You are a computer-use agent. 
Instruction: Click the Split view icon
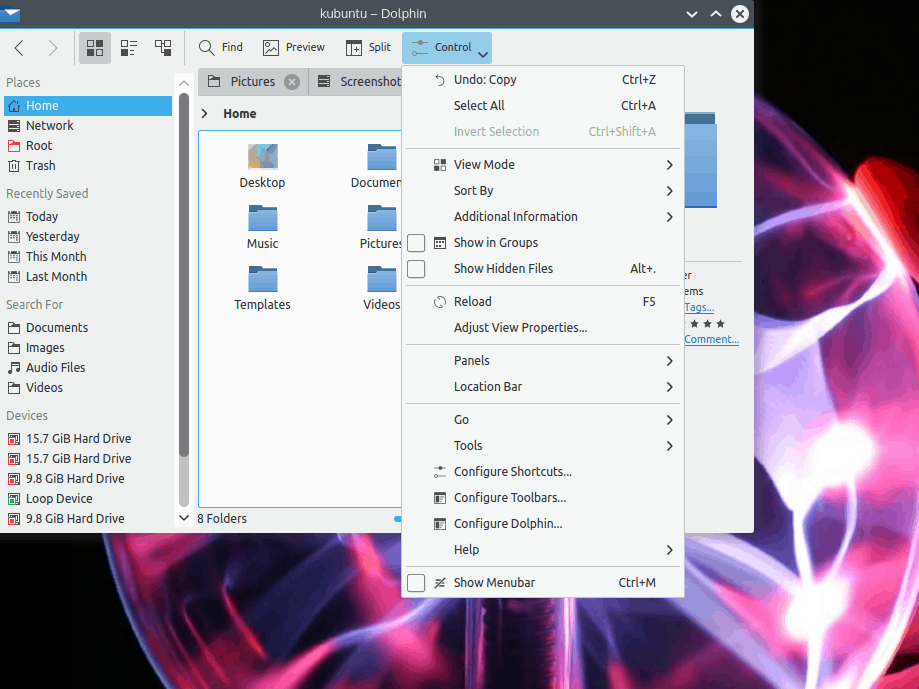(354, 47)
